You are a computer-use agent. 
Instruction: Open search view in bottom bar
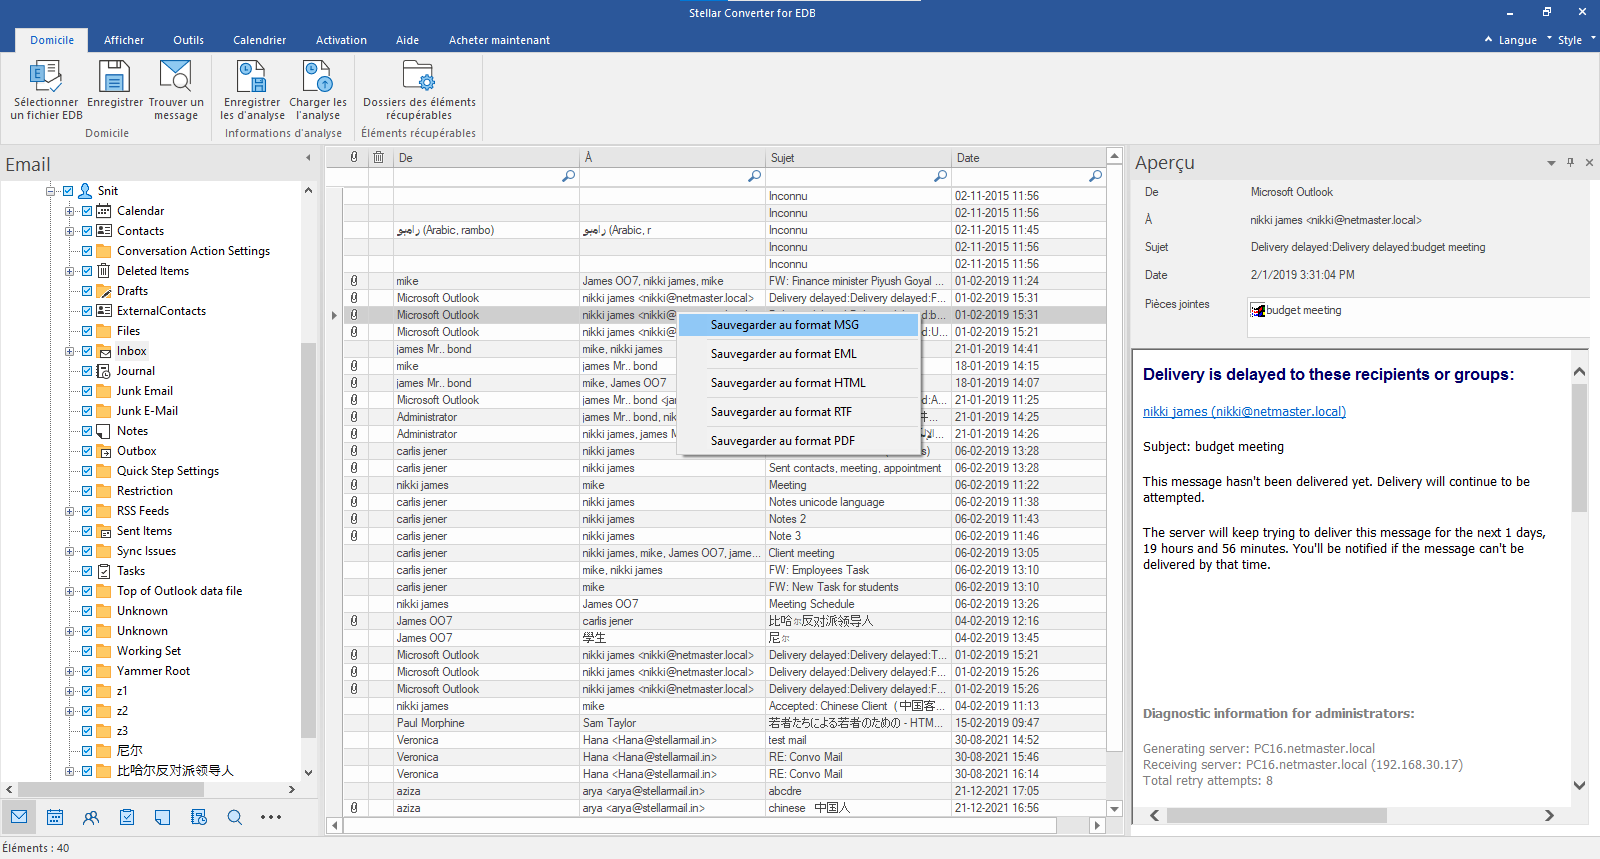click(x=235, y=817)
